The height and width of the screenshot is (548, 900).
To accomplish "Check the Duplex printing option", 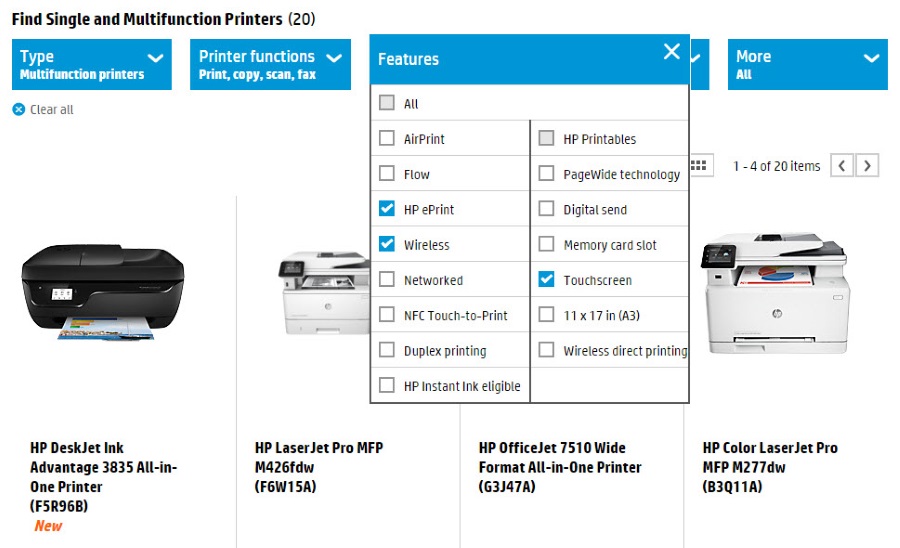I will pos(387,350).
